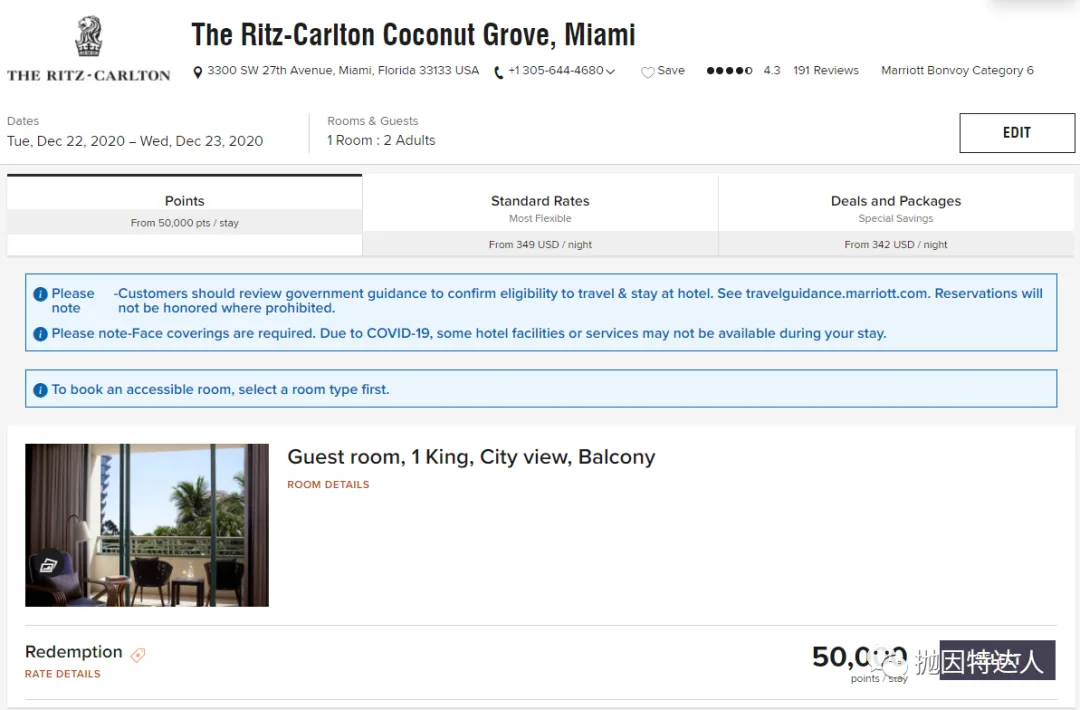Click the info icon for accessible room notice
The image size is (1080, 710).
click(40, 390)
